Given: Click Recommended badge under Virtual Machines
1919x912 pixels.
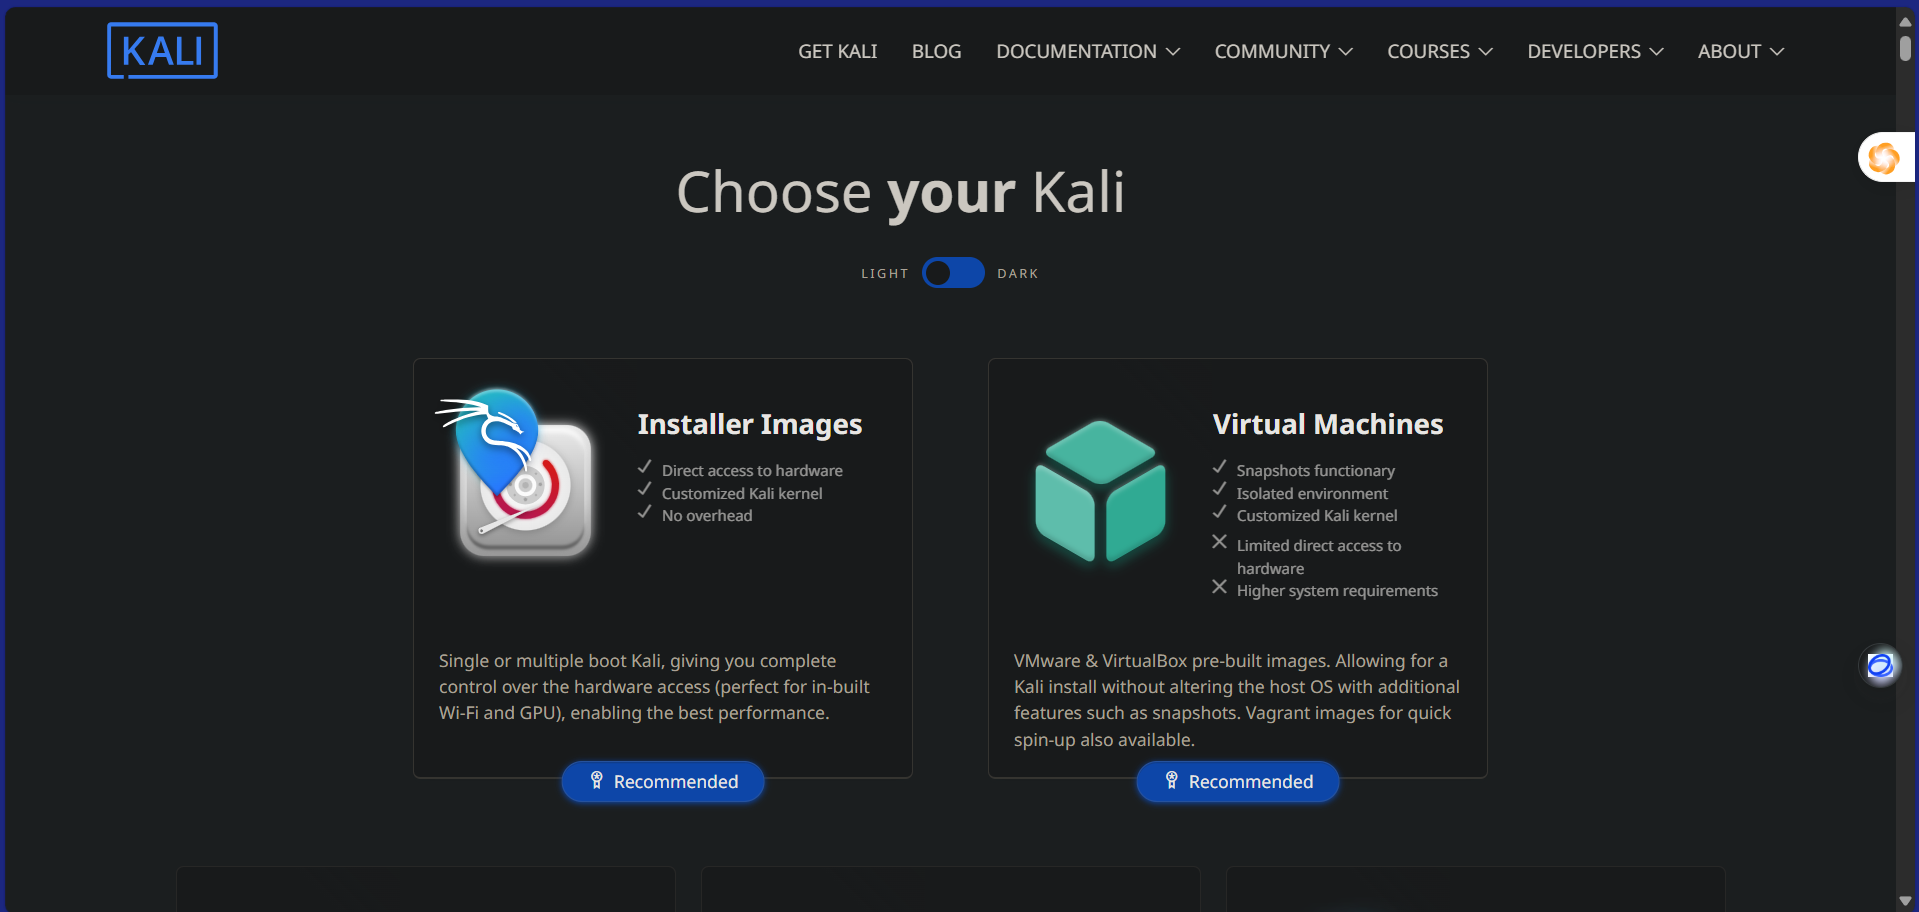Looking at the screenshot, I should [x=1238, y=781].
